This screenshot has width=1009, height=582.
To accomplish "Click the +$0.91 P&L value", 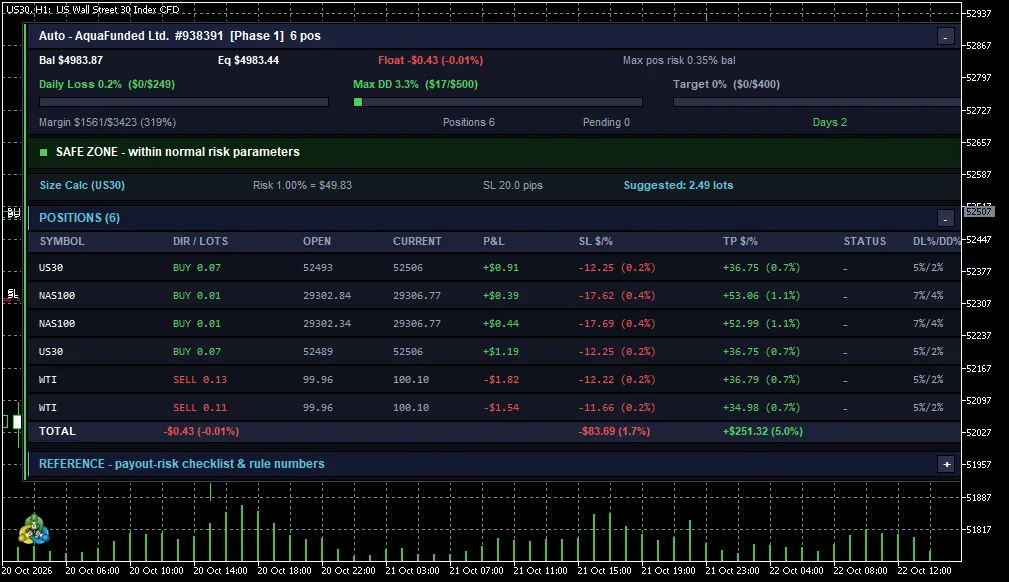I will [501, 268].
